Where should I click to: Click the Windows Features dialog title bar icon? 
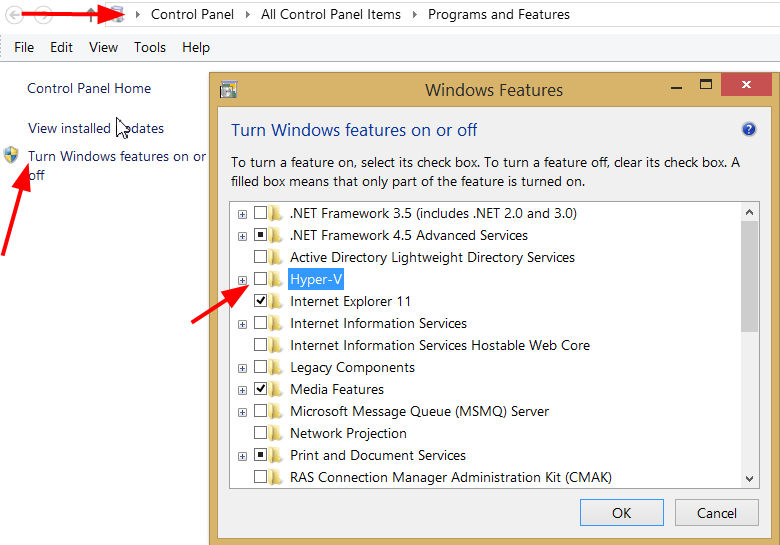click(x=228, y=90)
